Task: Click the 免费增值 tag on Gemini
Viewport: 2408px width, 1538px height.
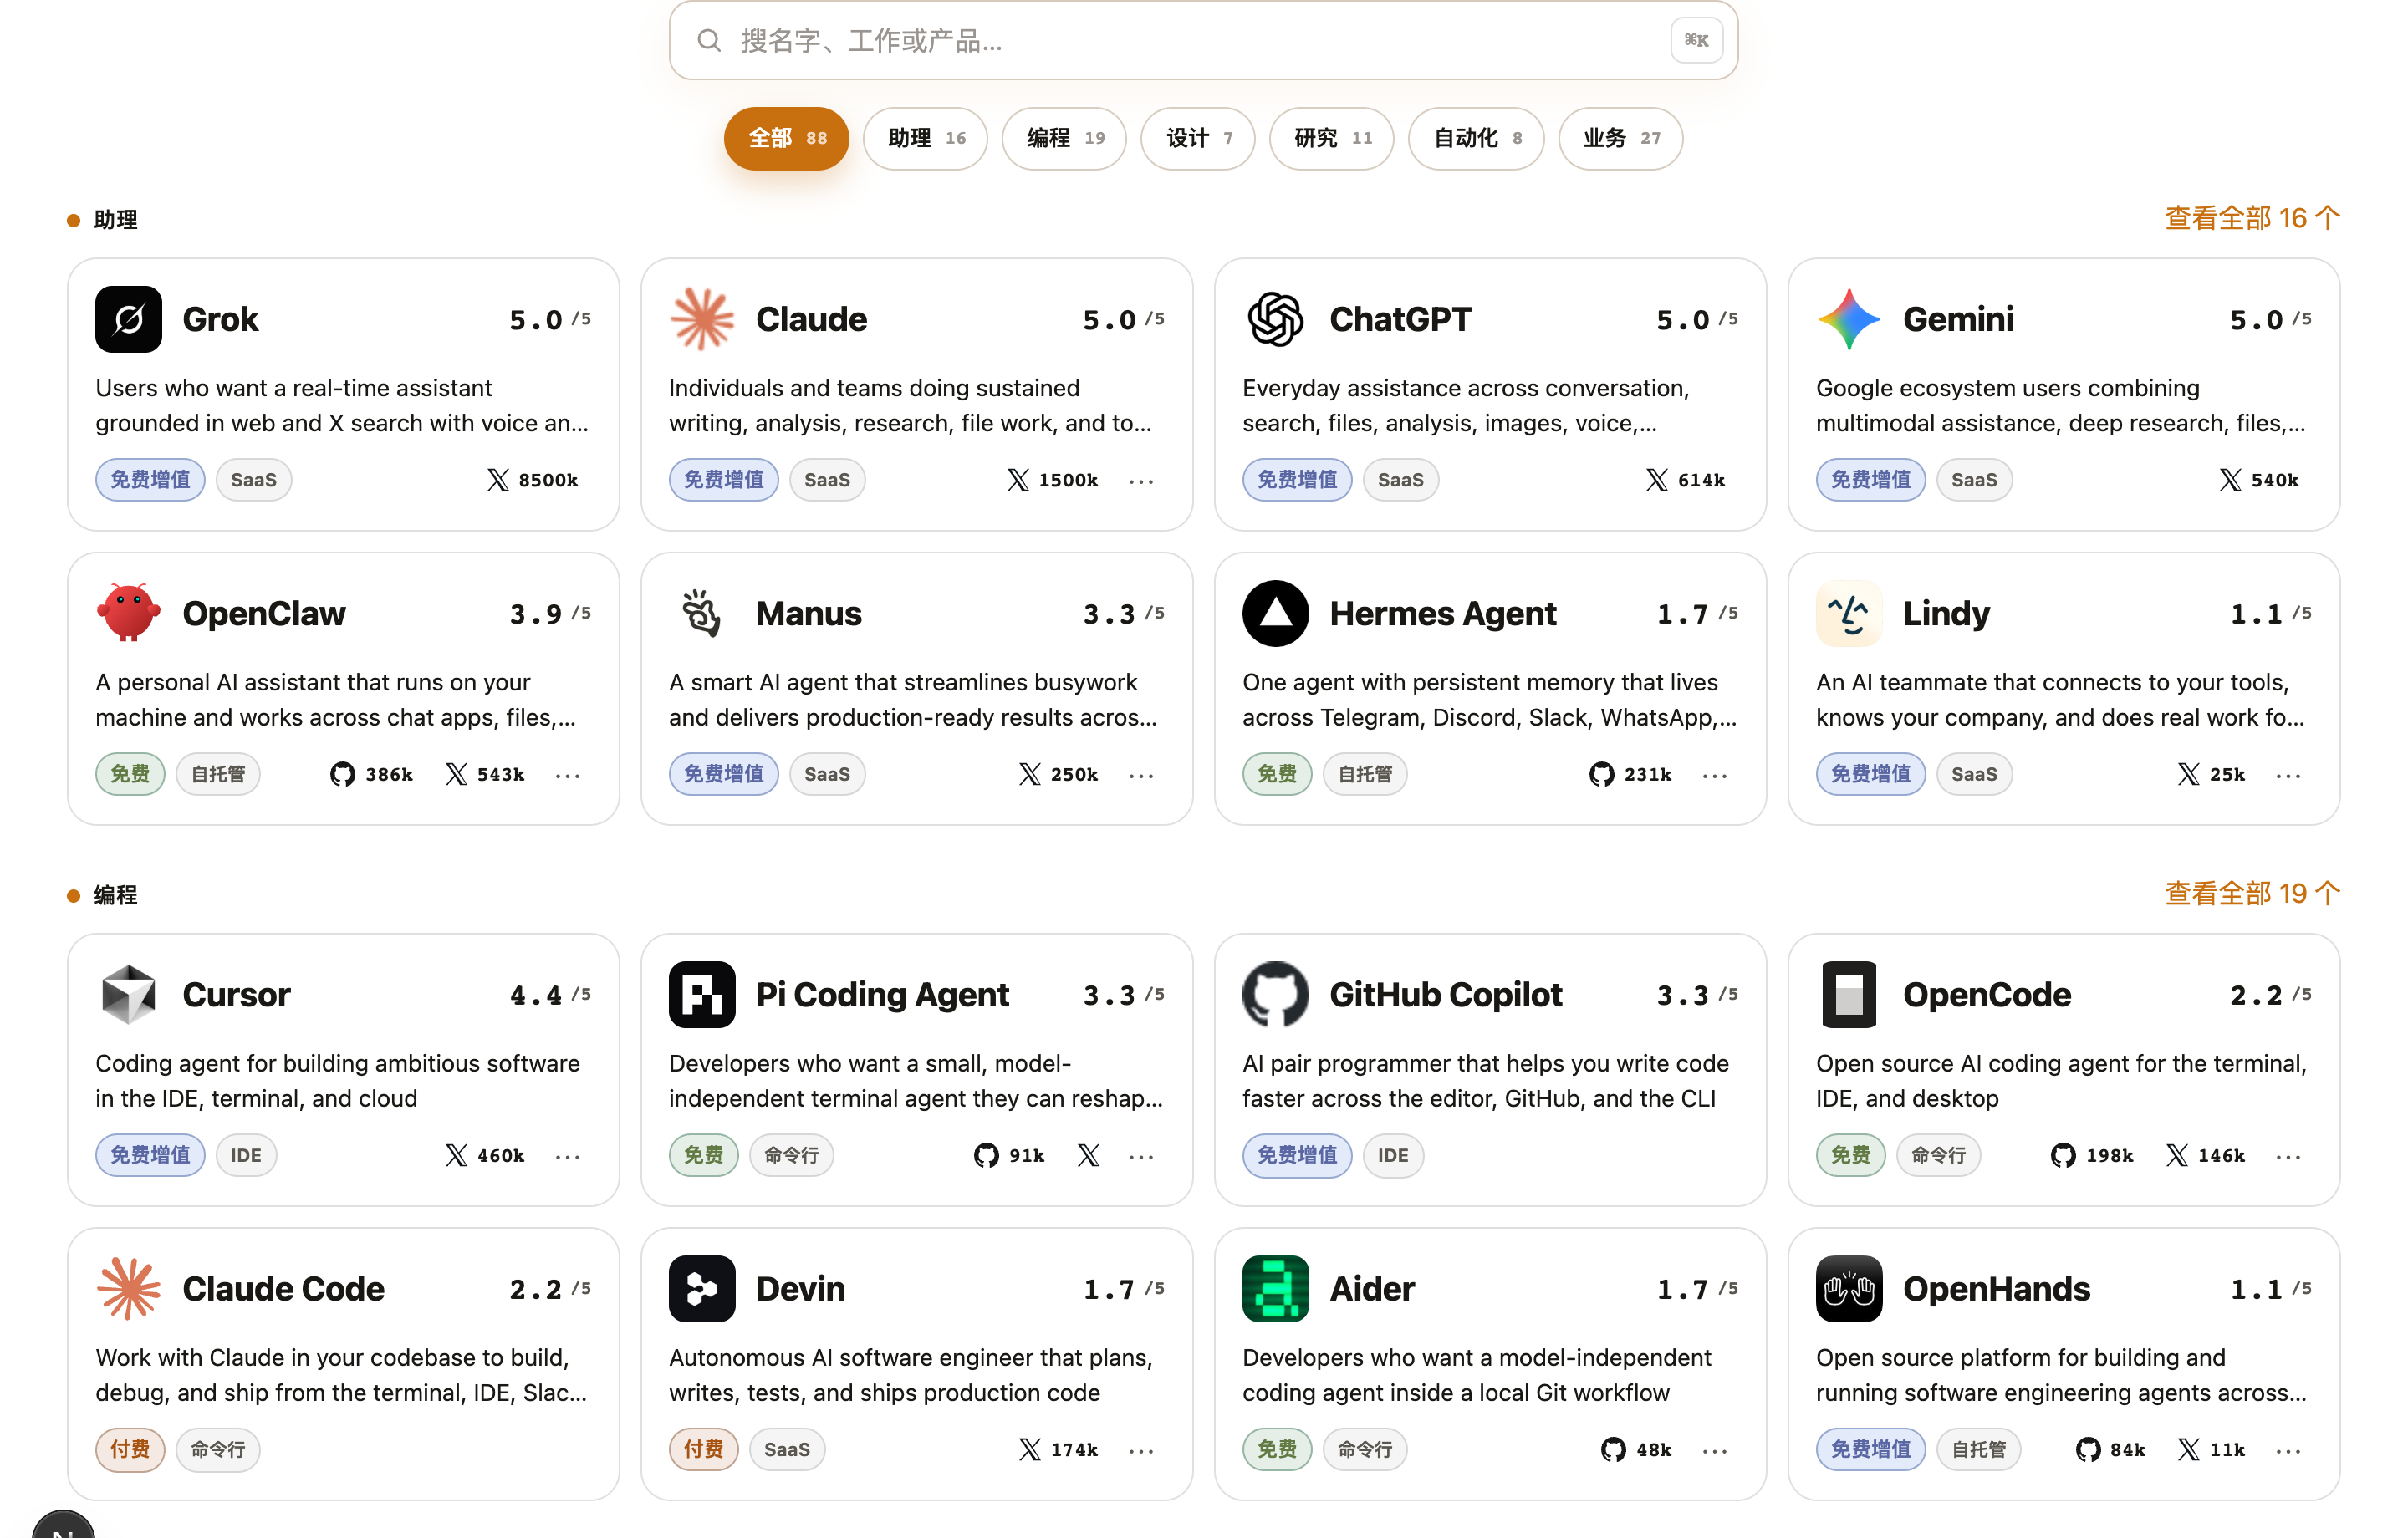Action: (1870, 480)
